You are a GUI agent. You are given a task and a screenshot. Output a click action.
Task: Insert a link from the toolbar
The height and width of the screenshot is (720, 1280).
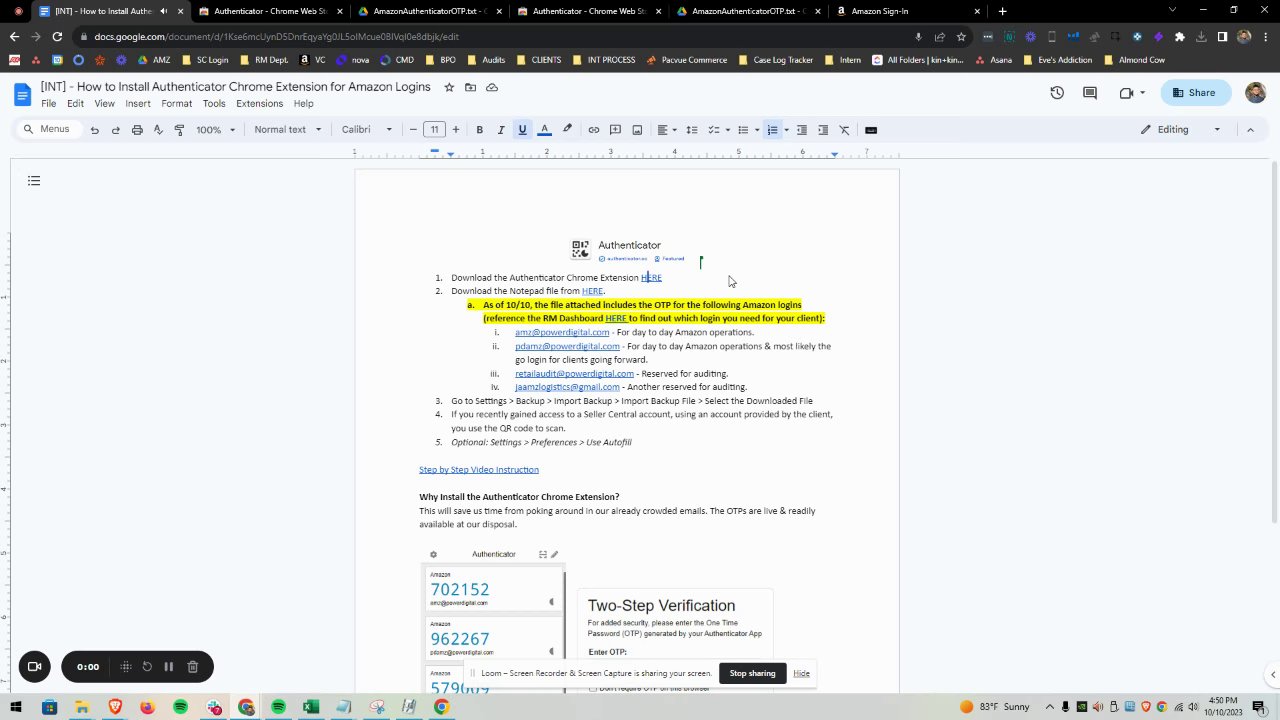pos(593,130)
